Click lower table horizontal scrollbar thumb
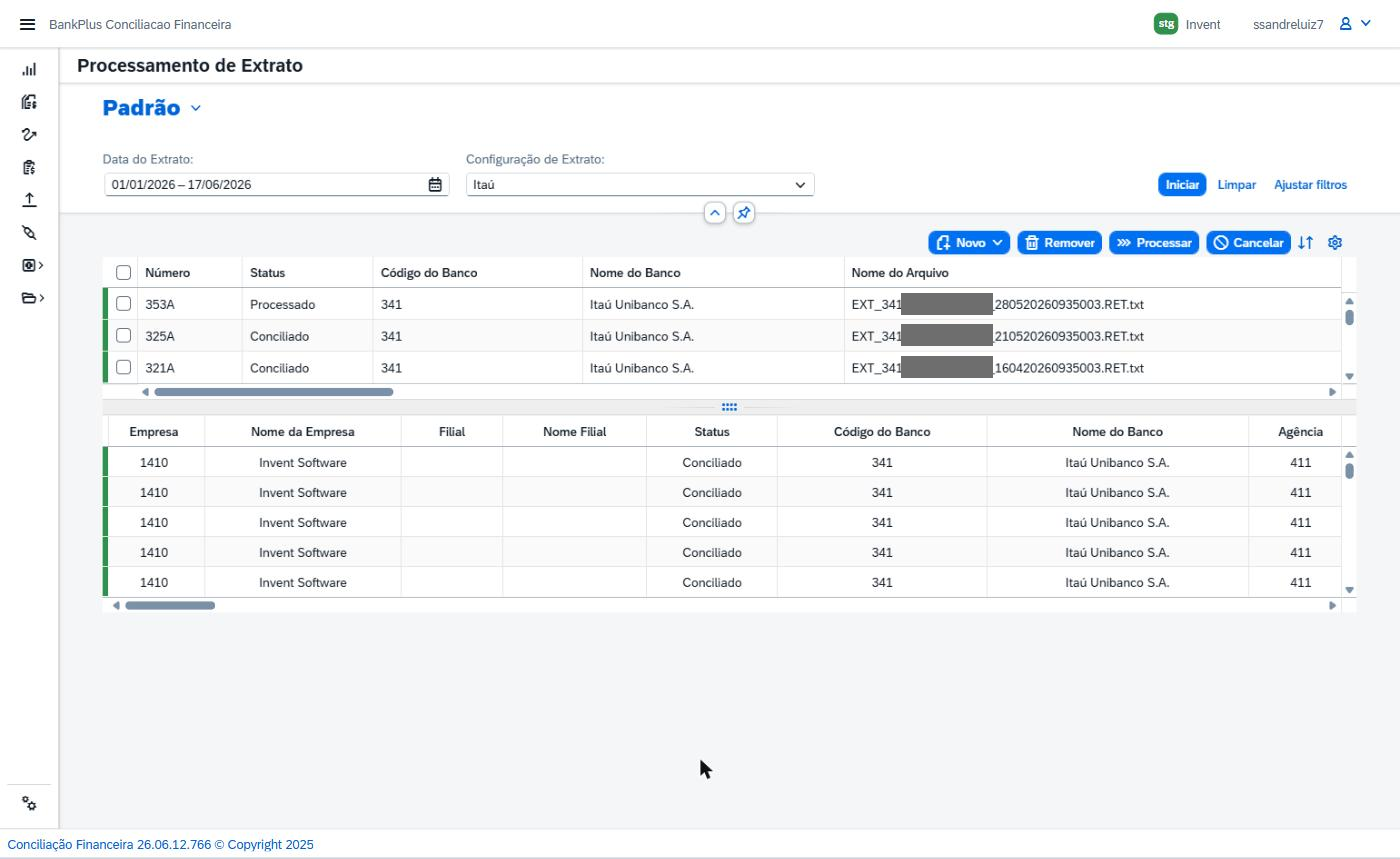1400x859 pixels. coord(170,605)
